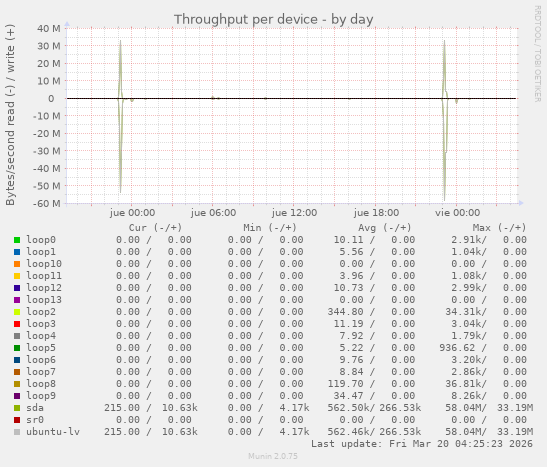
Task: Click the 'sda' device name
Action: tap(35, 408)
